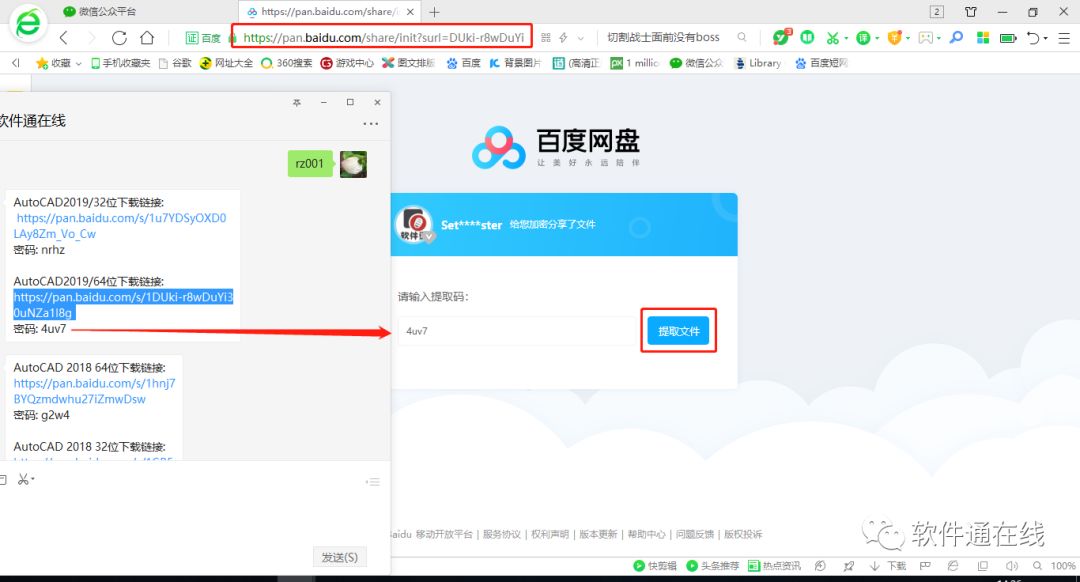Open dropdown beside the undo arrow icon
Screen dimensions: 1080x582
click(x=1046, y=39)
